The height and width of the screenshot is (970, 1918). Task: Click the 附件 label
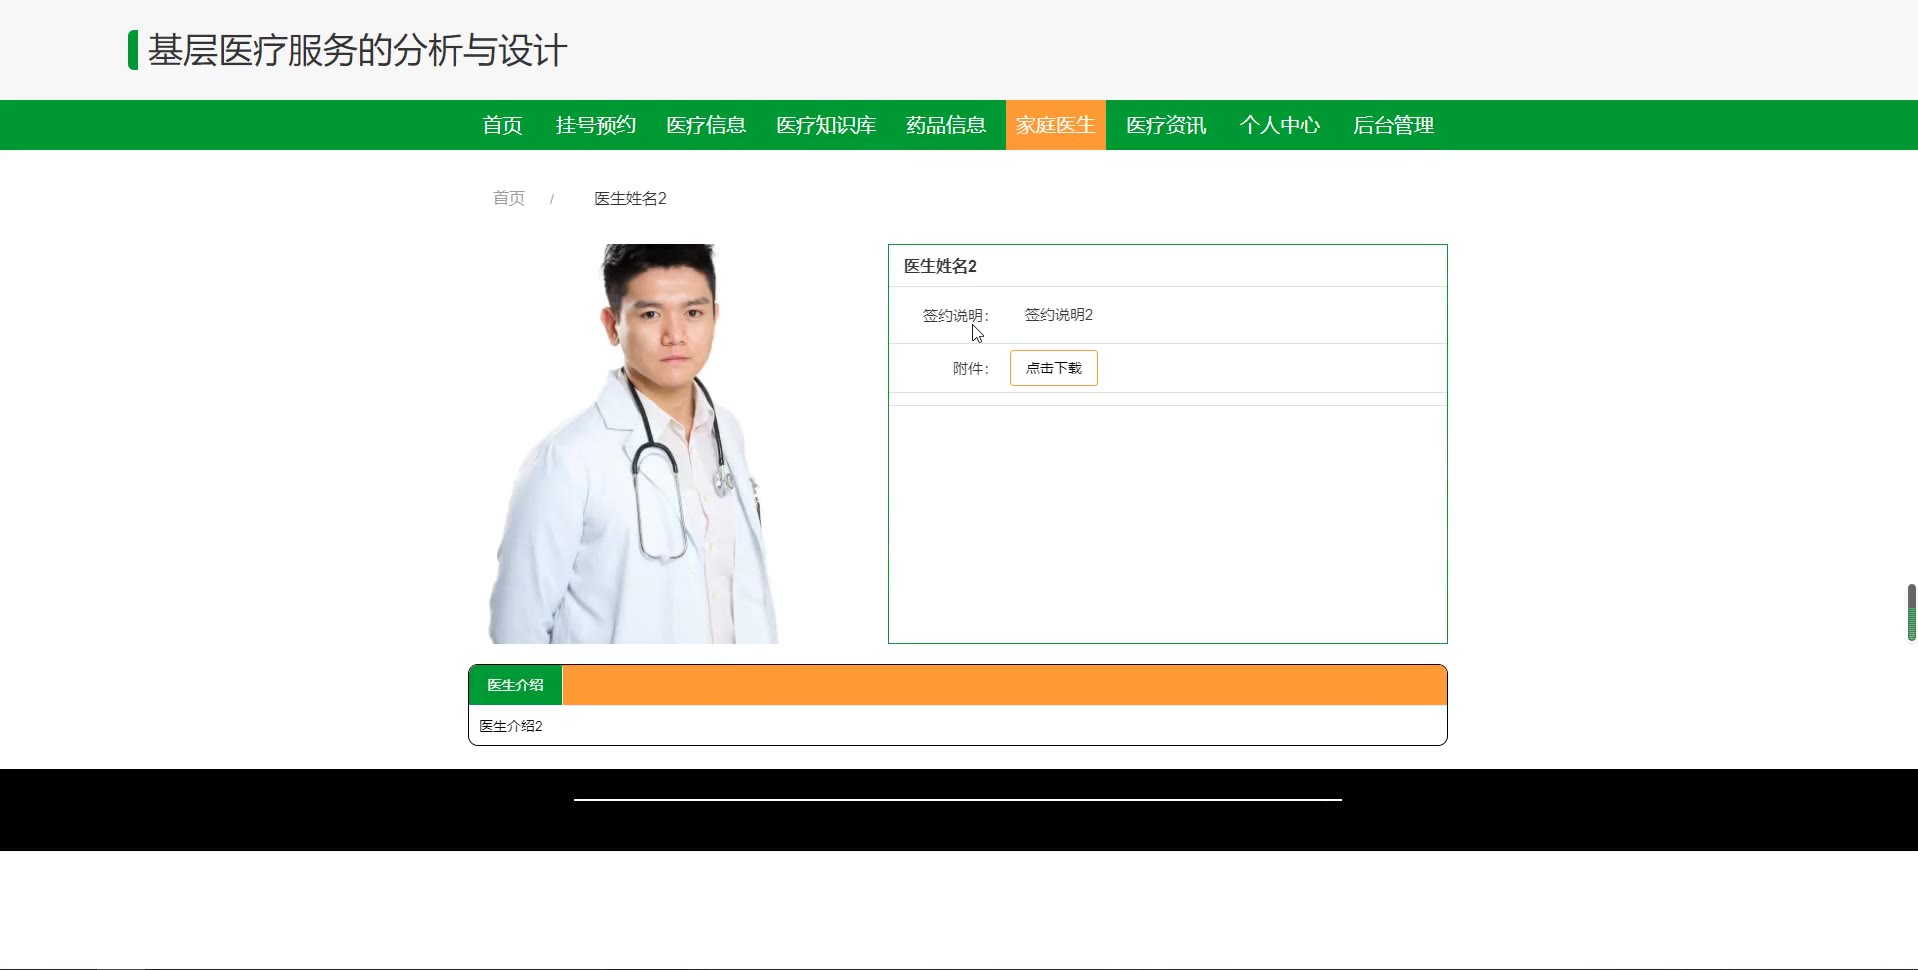pyautogui.click(x=970, y=368)
